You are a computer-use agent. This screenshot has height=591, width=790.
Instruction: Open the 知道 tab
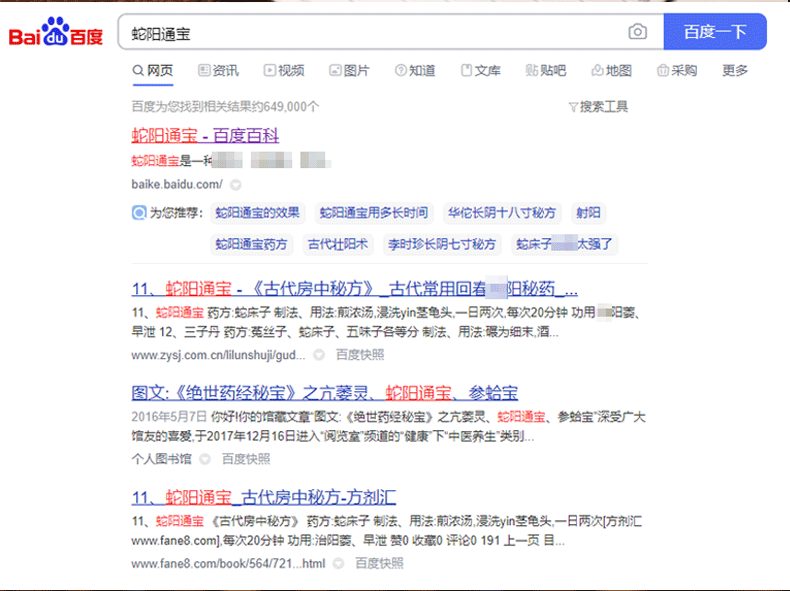[x=415, y=71]
